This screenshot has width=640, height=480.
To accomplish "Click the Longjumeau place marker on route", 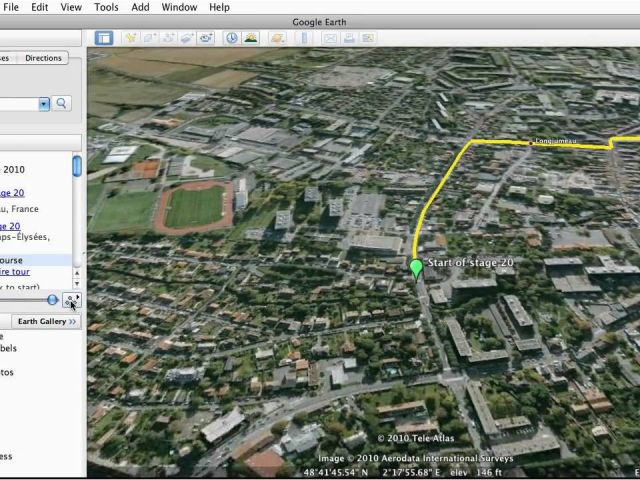I will tap(531, 143).
